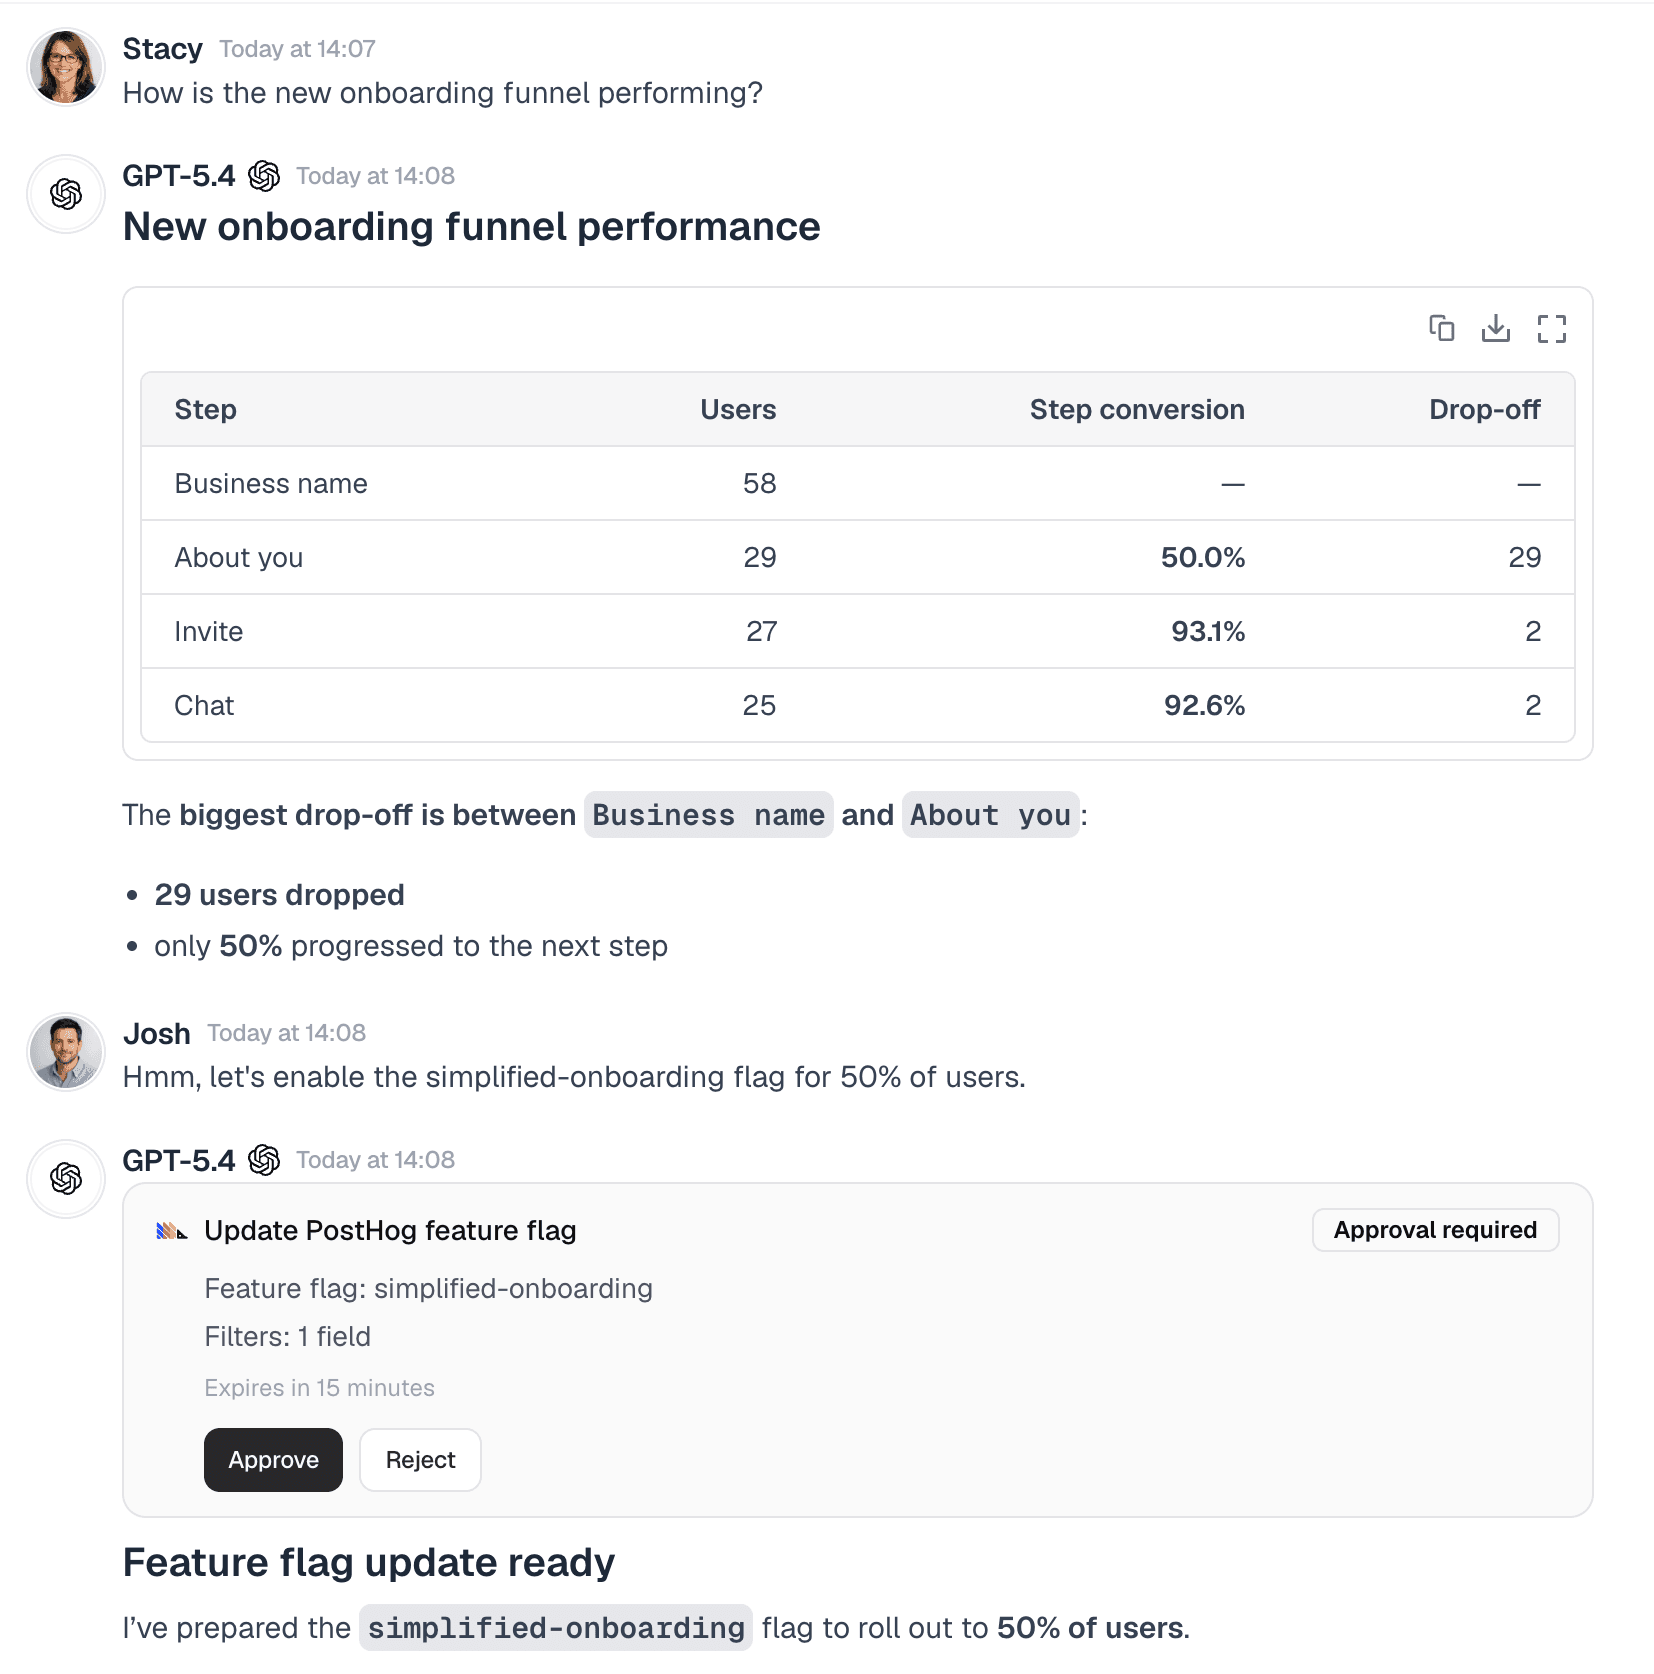This screenshot has height=1674, width=1654.
Task: Click the Today at 14:07 timestamp
Action: tap(296, 48)
